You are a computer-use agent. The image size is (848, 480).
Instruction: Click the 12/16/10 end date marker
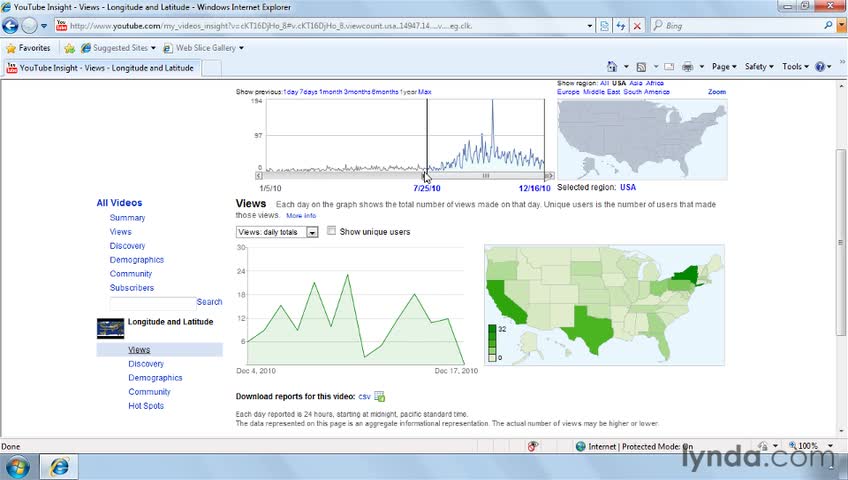pyautogui.click(x=534, y=188)
